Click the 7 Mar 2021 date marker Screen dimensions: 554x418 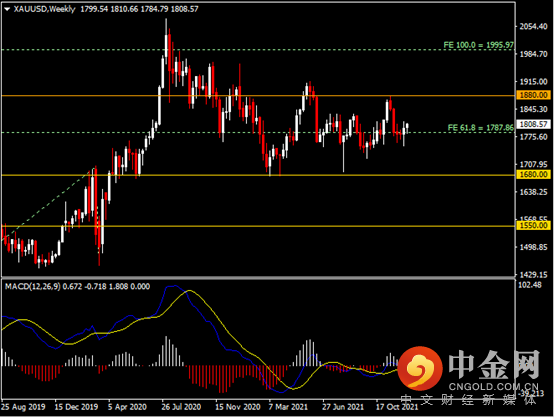point(288,407)
